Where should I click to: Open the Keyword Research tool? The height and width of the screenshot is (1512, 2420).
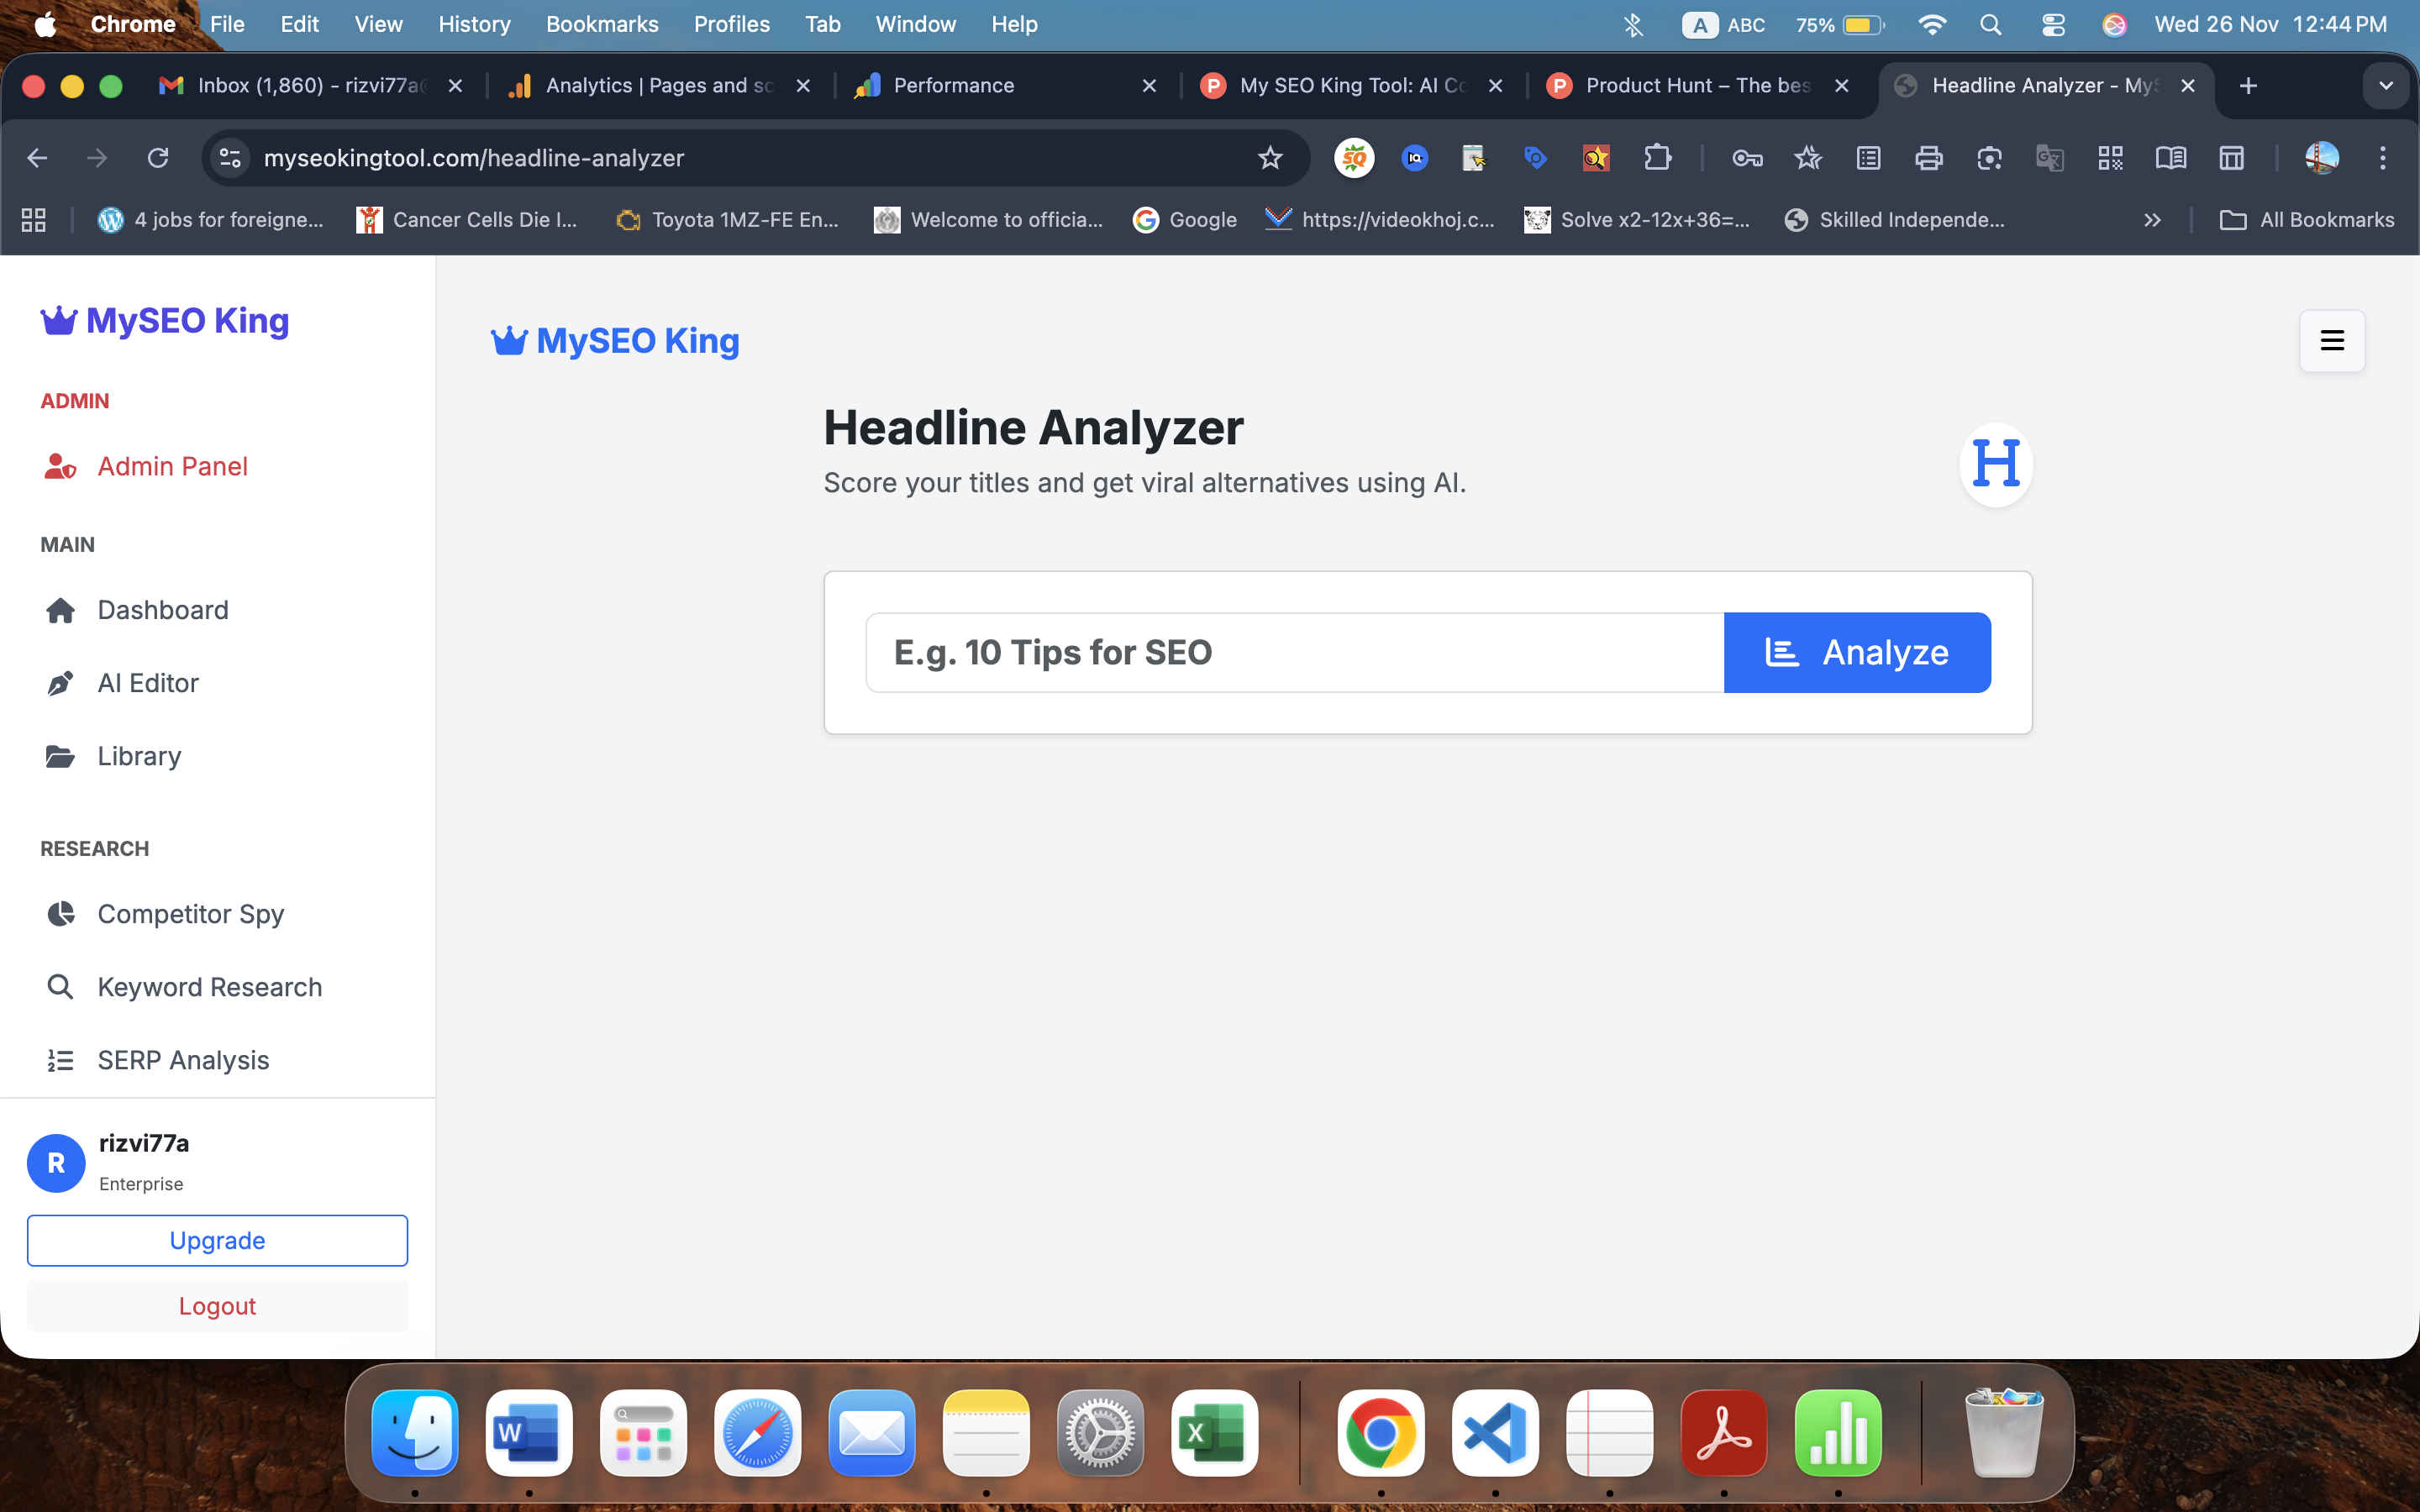tap(209, 987)
